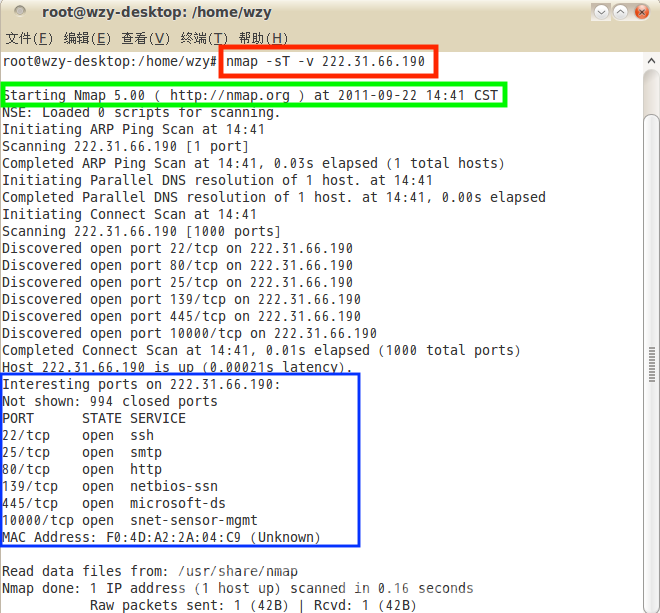Image resolution: width=660 pixels, height=613 pixels.
Task: Click the 'Raw packets sent: 1 (42B)' line
Action: tap(253, 605)
